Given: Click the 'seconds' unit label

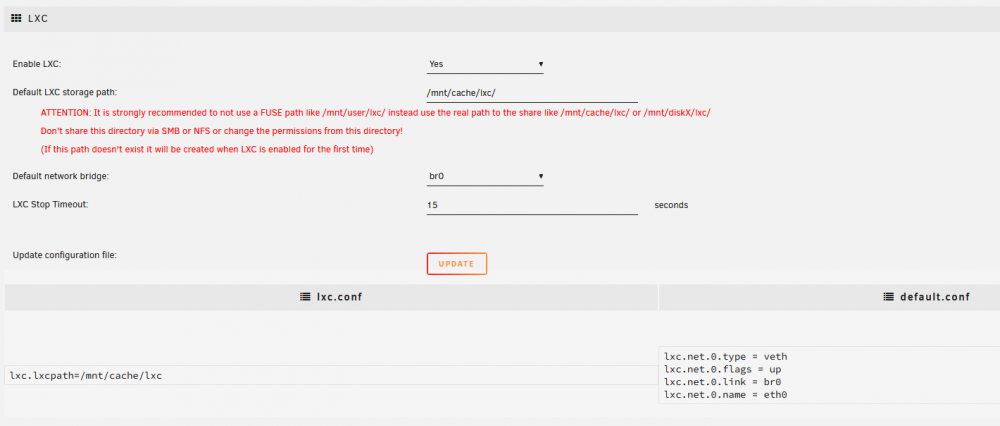Looking at the screenshot, I should 672,205.
